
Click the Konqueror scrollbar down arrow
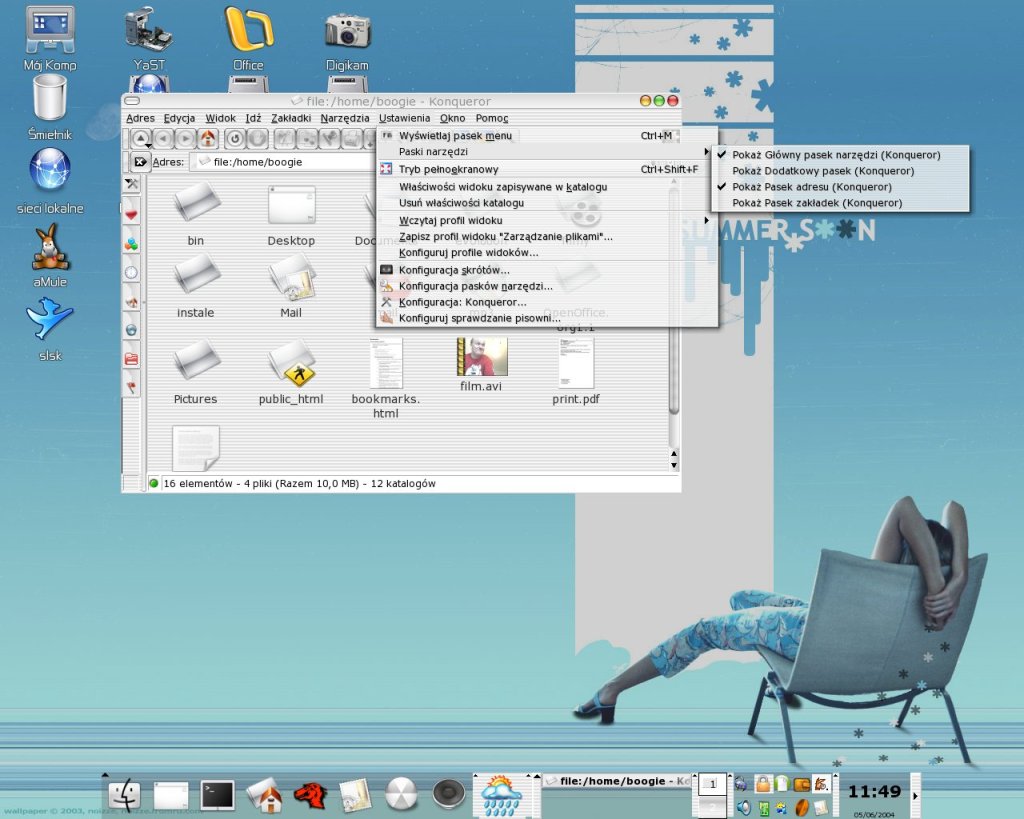[x=674, y=465]
